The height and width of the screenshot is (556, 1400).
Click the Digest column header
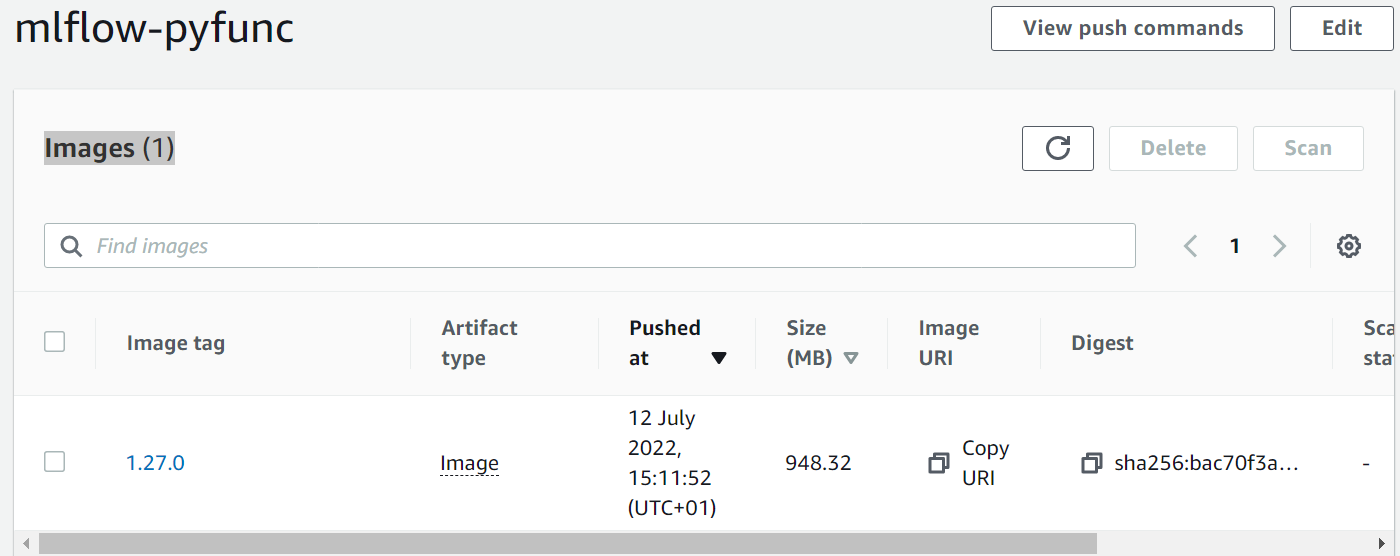1102,343
